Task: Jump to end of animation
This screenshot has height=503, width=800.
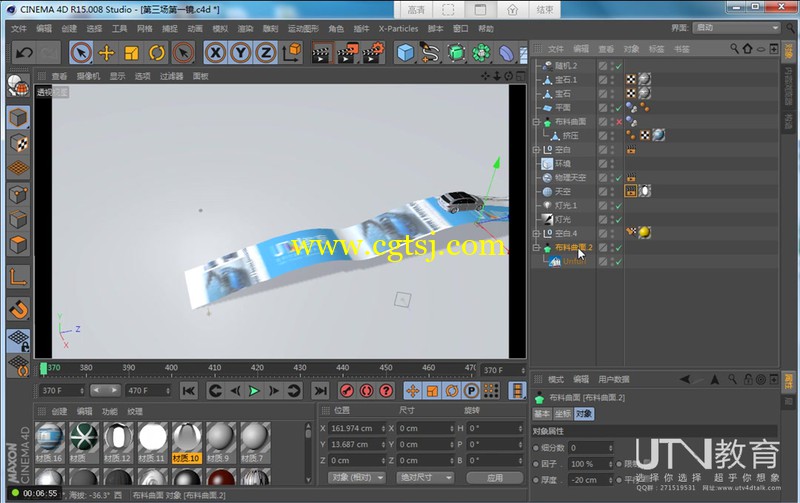Action: click(320, 391)
